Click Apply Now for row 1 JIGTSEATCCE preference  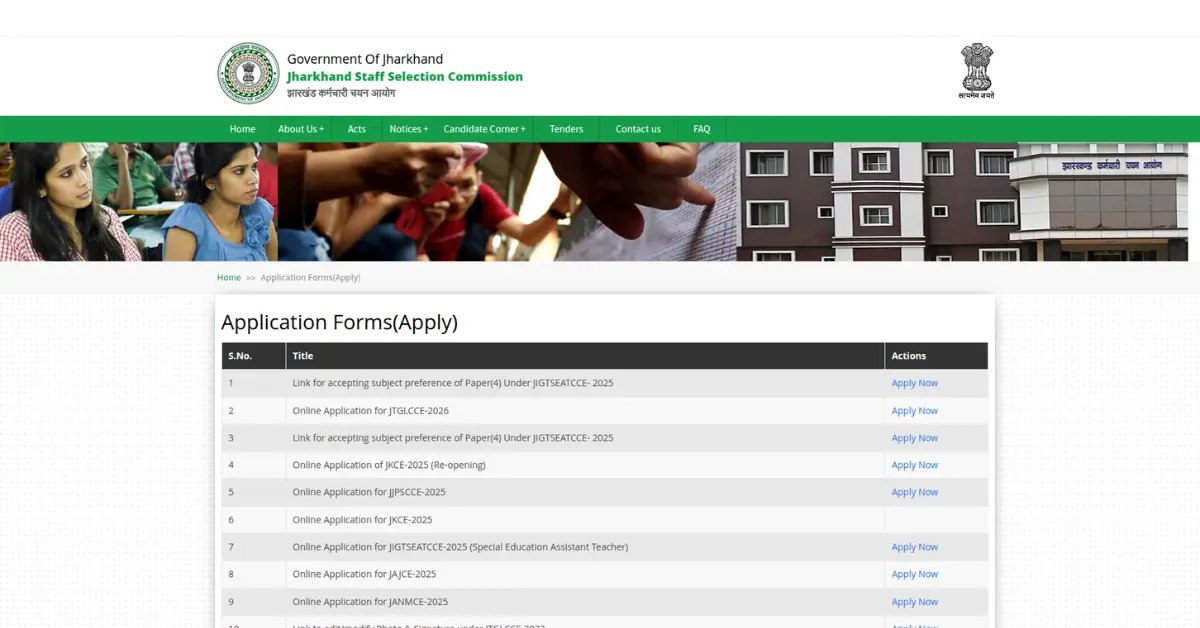pyautogui.click(x=914, y=383)
